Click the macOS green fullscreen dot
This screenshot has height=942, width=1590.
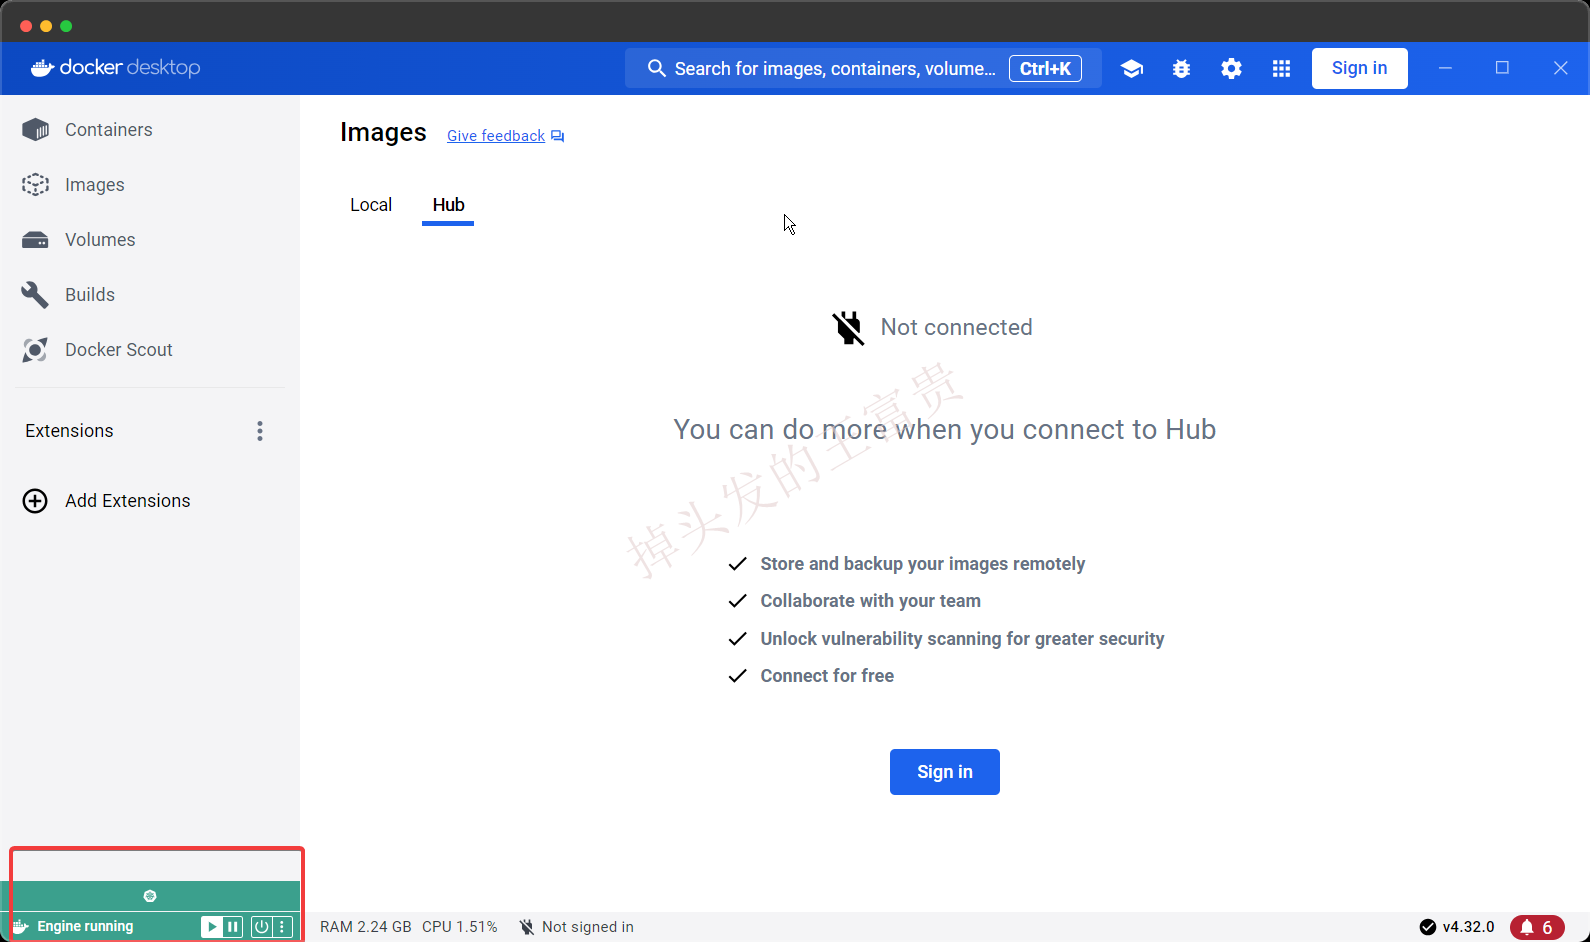click(x=66, y=26)
